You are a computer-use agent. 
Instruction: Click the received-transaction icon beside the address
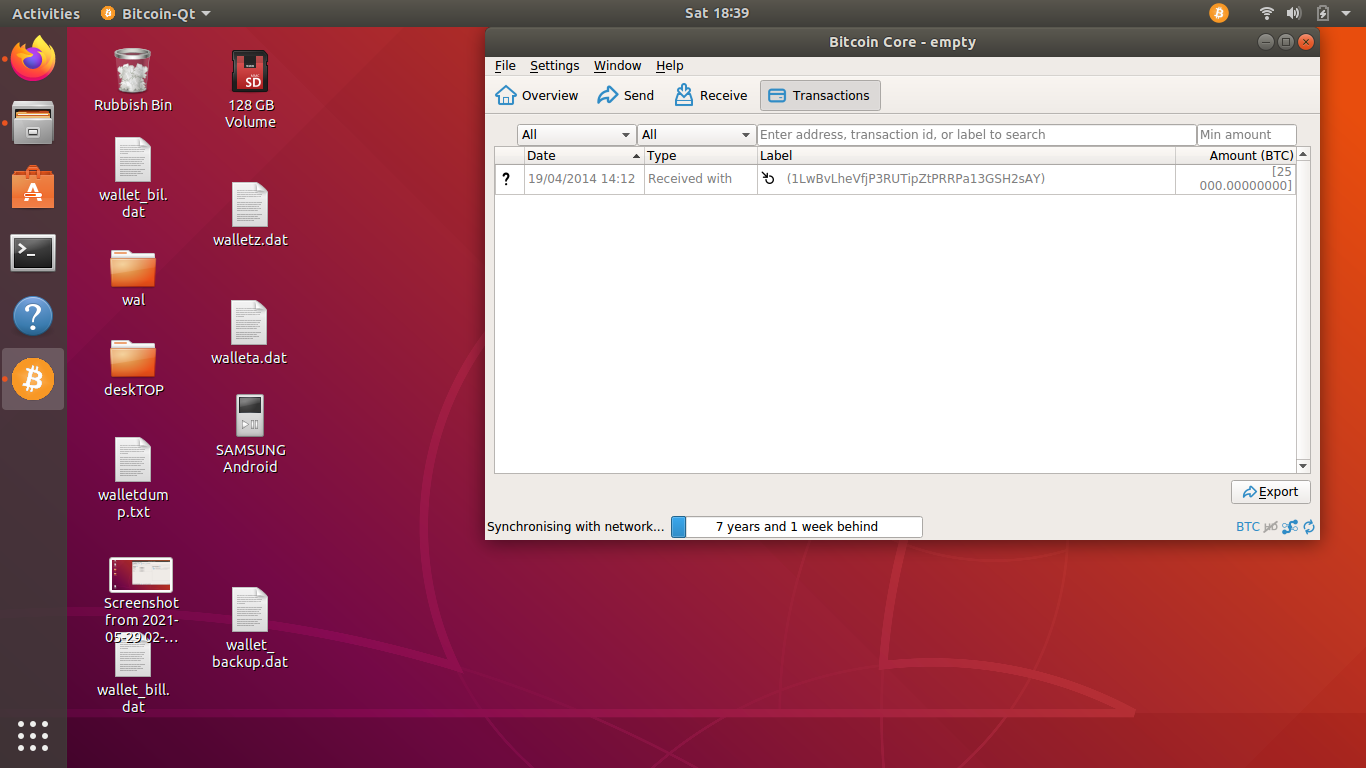768,179
